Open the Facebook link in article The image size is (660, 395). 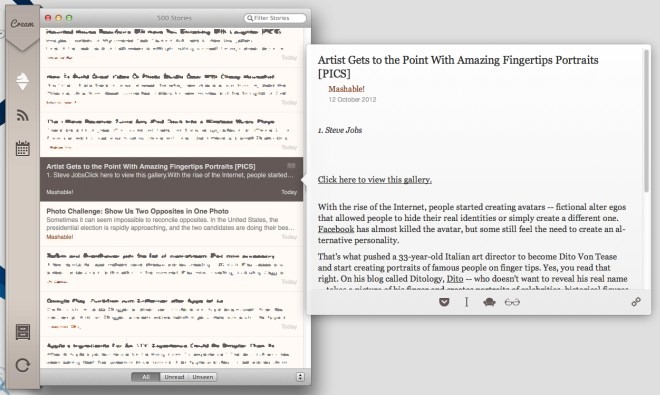[x=336, y=229]
